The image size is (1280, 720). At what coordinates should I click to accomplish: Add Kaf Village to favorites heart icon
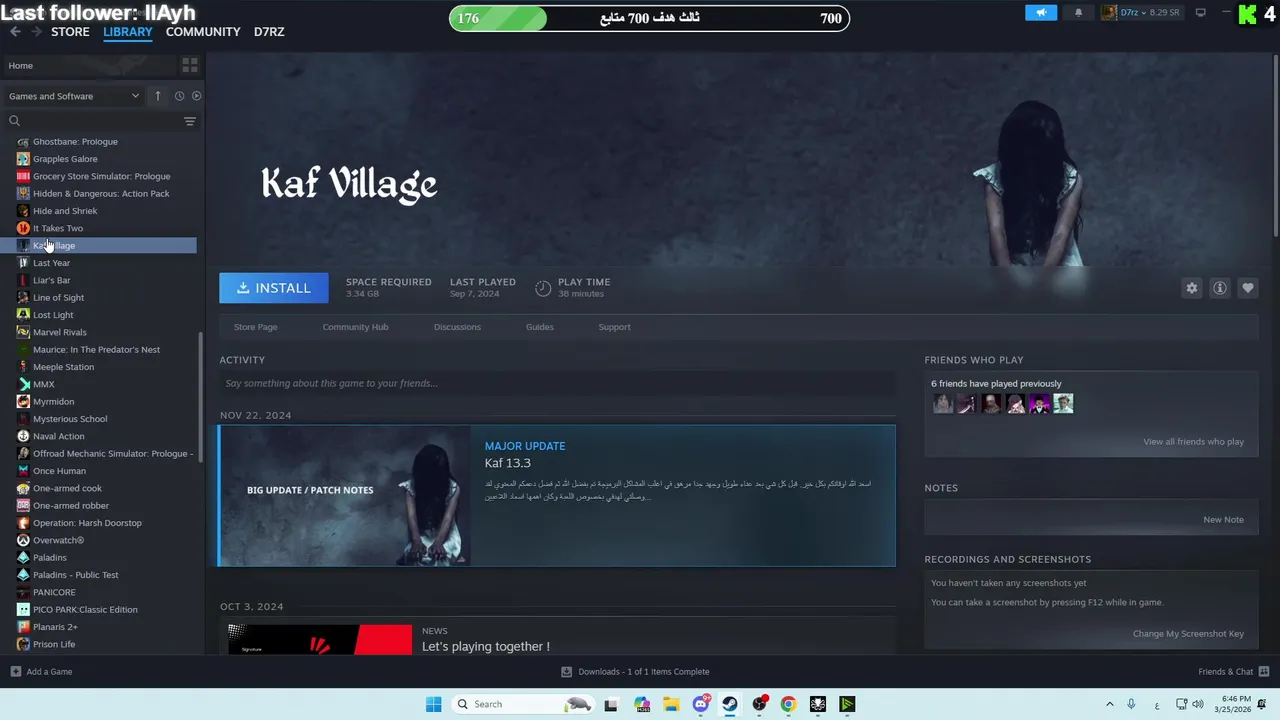click(x=1247, y=288)
